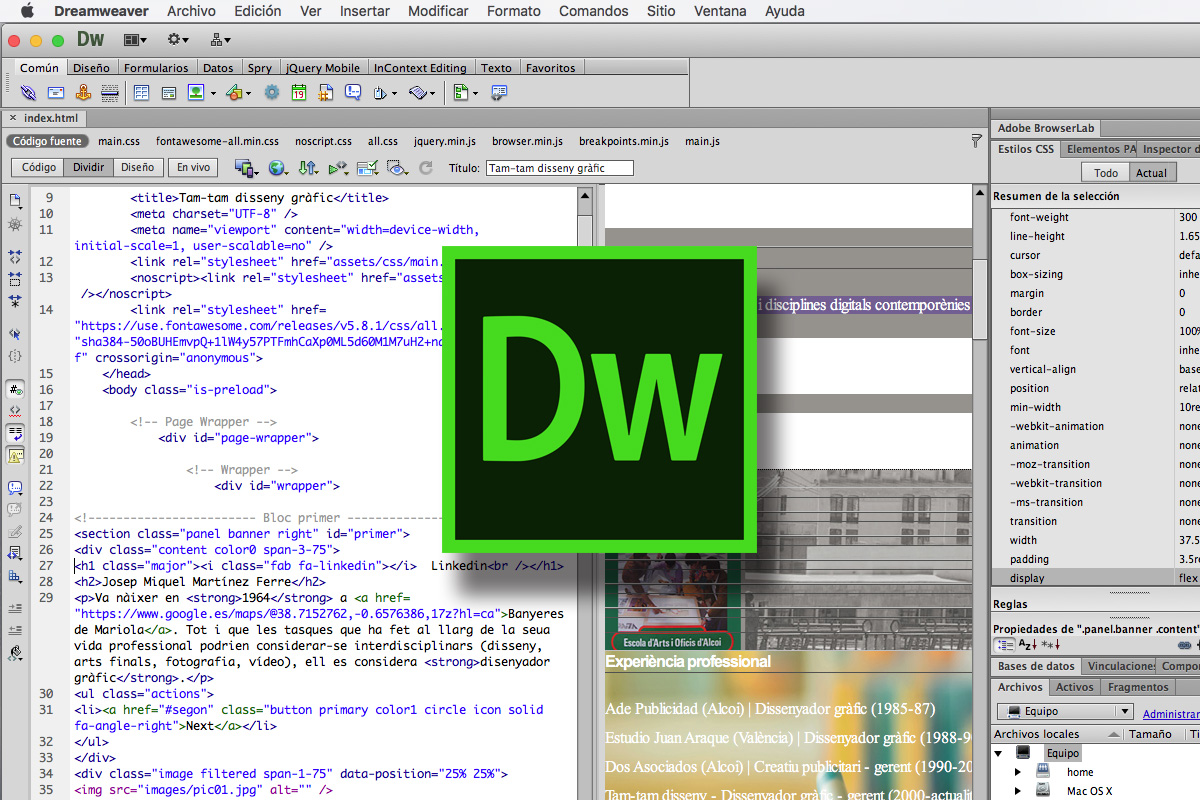This screenshot has height=800, width=1200.
Task: Toggle Highlight Invalid Code icon
Action: click(x=15, y=410)
